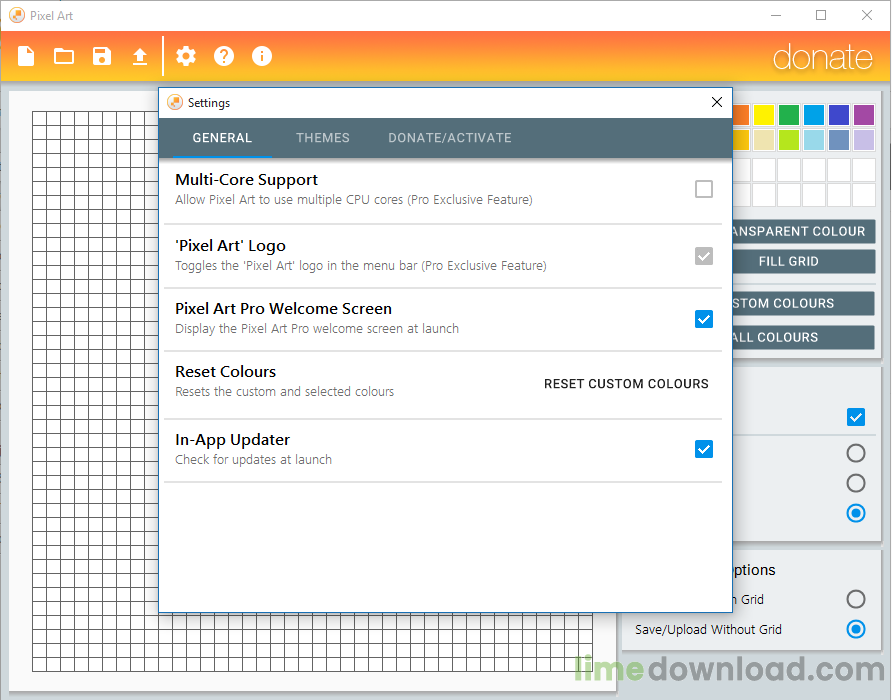Click the upload arrow icon

(140, 56)
